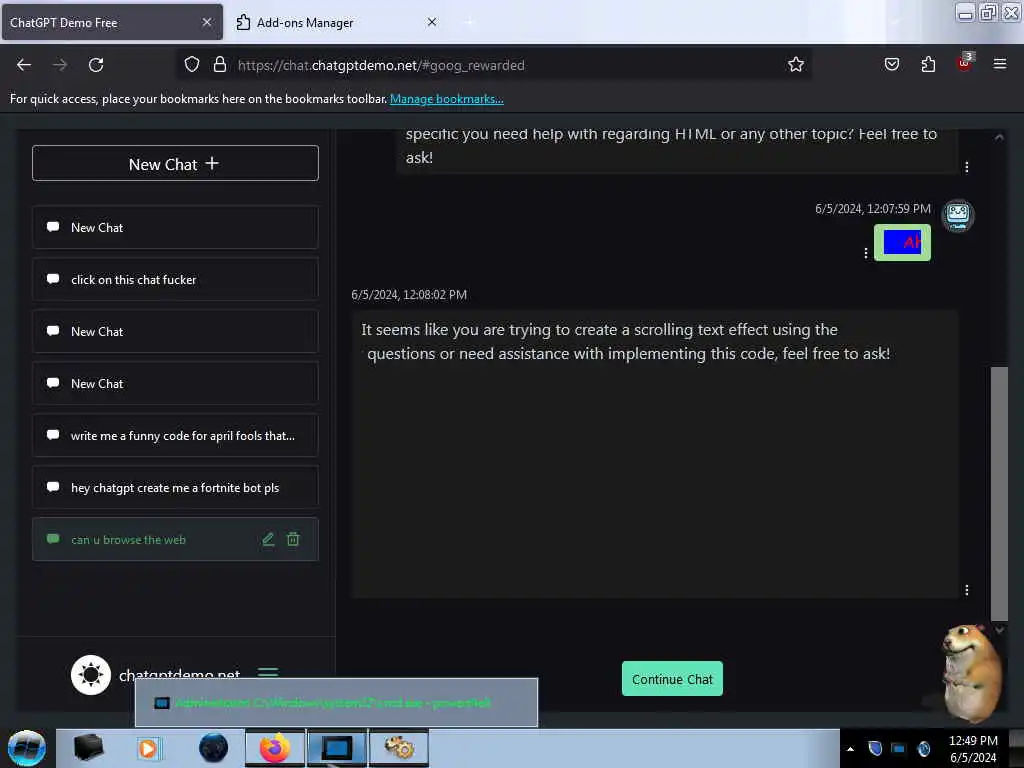Open the Windows Start orb
1024x768 pixels.
point(27,748)
